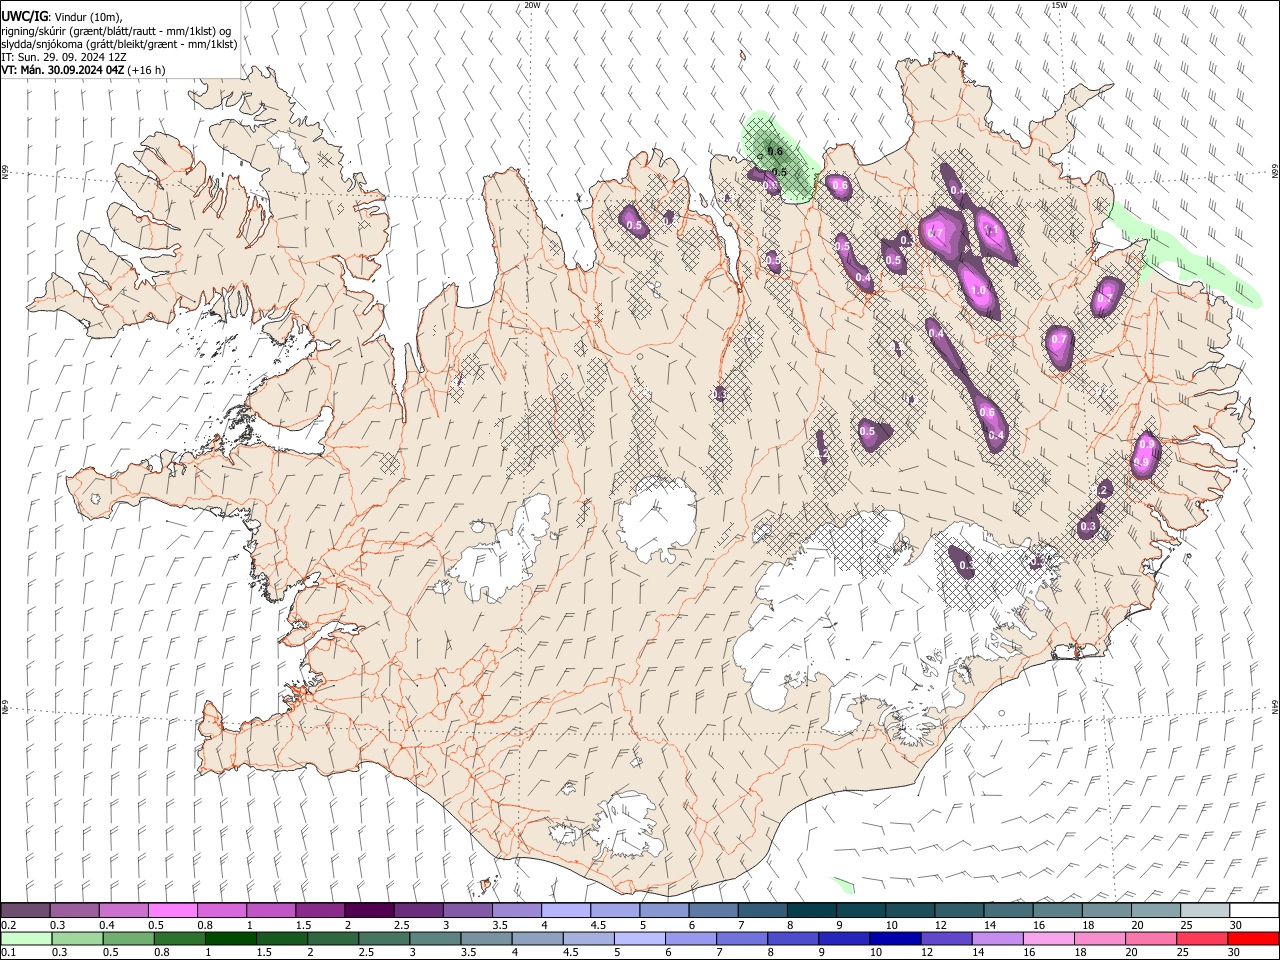Image resolution: width=1280 pixels, height=960 pixels.
Task: Click the '20W' longitude label
Action: tap(532, 5)
